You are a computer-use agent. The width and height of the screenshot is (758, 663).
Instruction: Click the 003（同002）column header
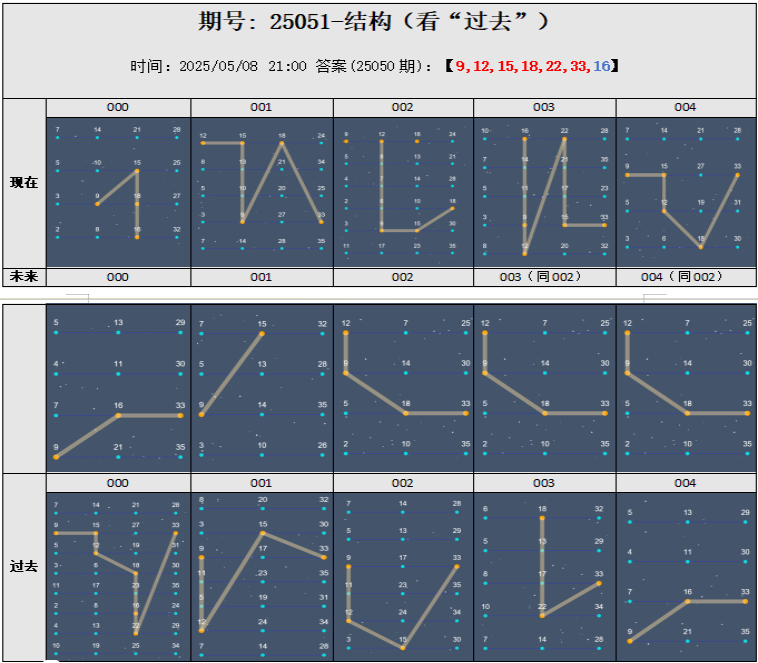click(x=544, y=277)
